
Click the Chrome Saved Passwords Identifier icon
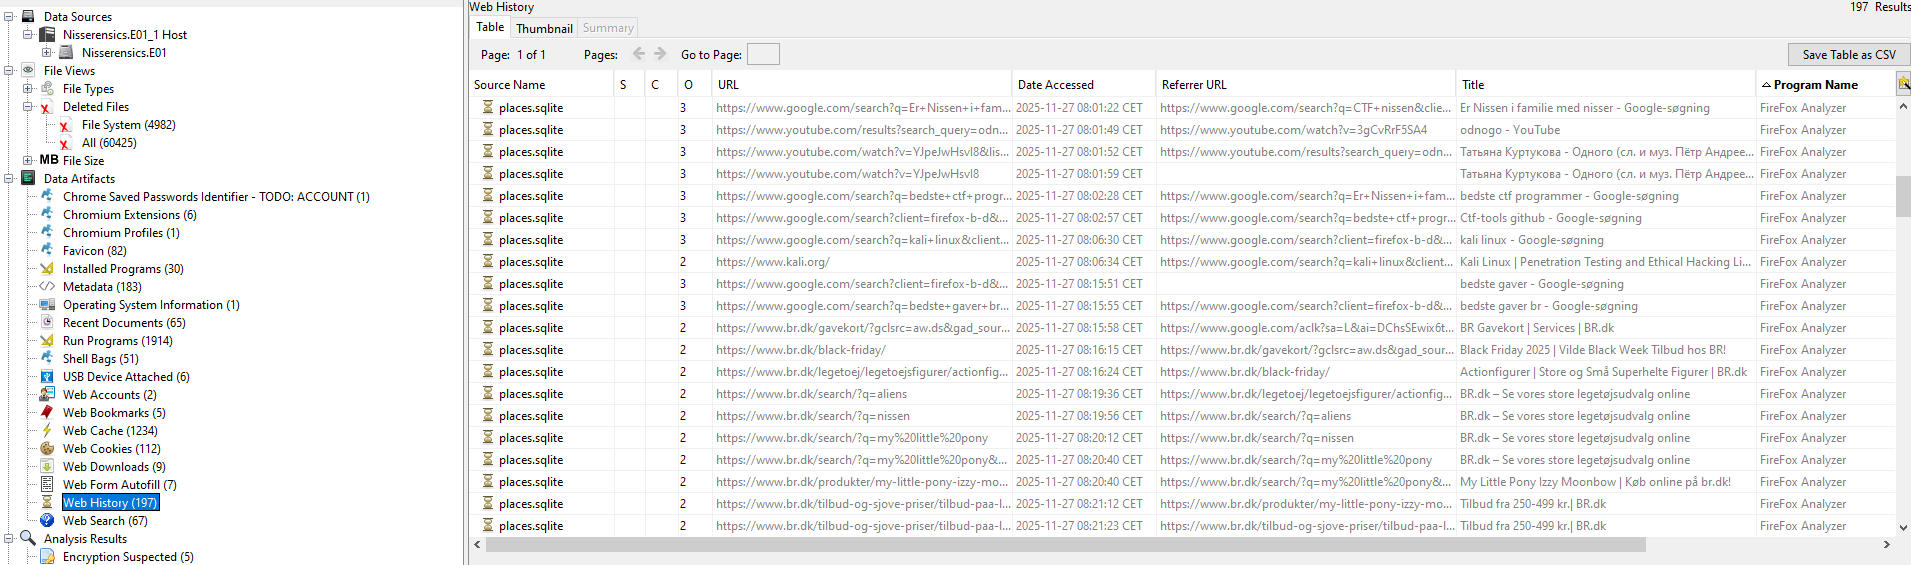tap(47, 196)
